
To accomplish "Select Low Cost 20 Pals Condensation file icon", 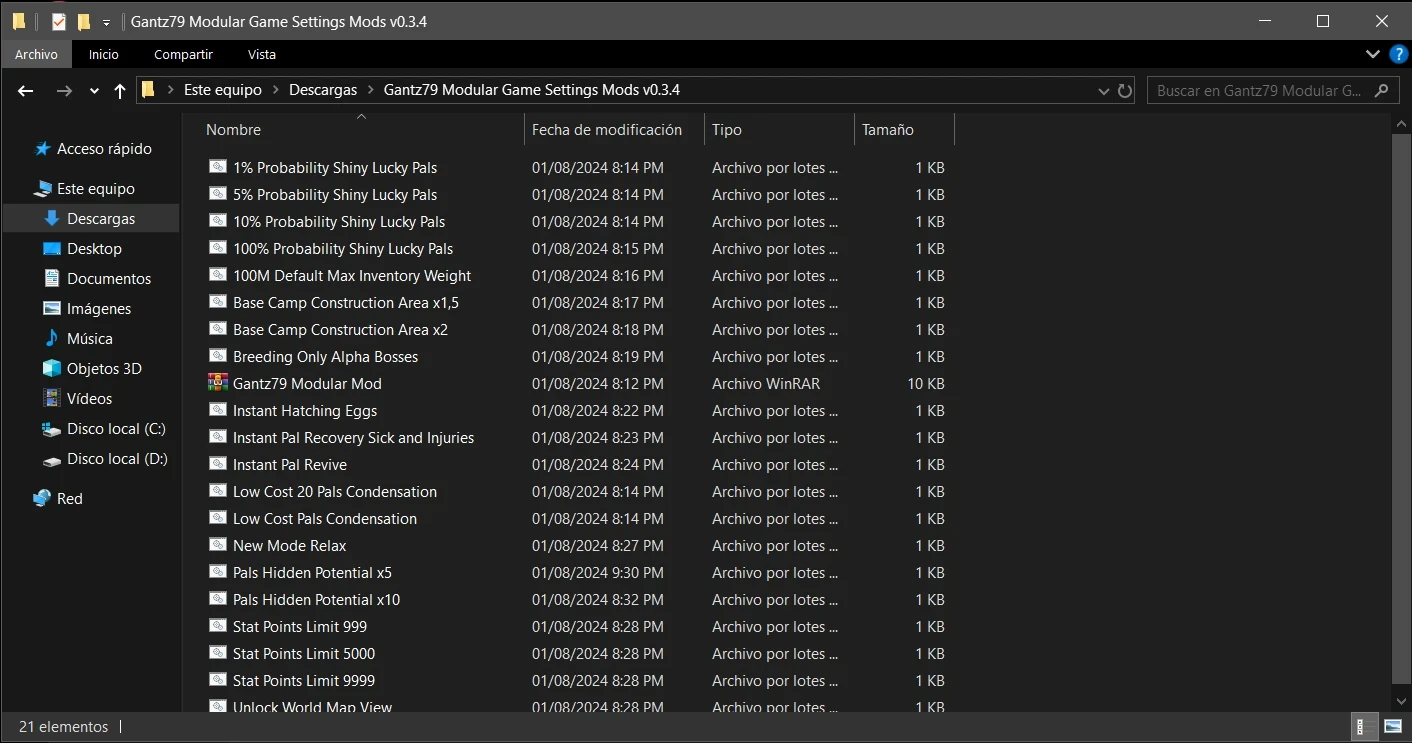I will click(217, 491).
